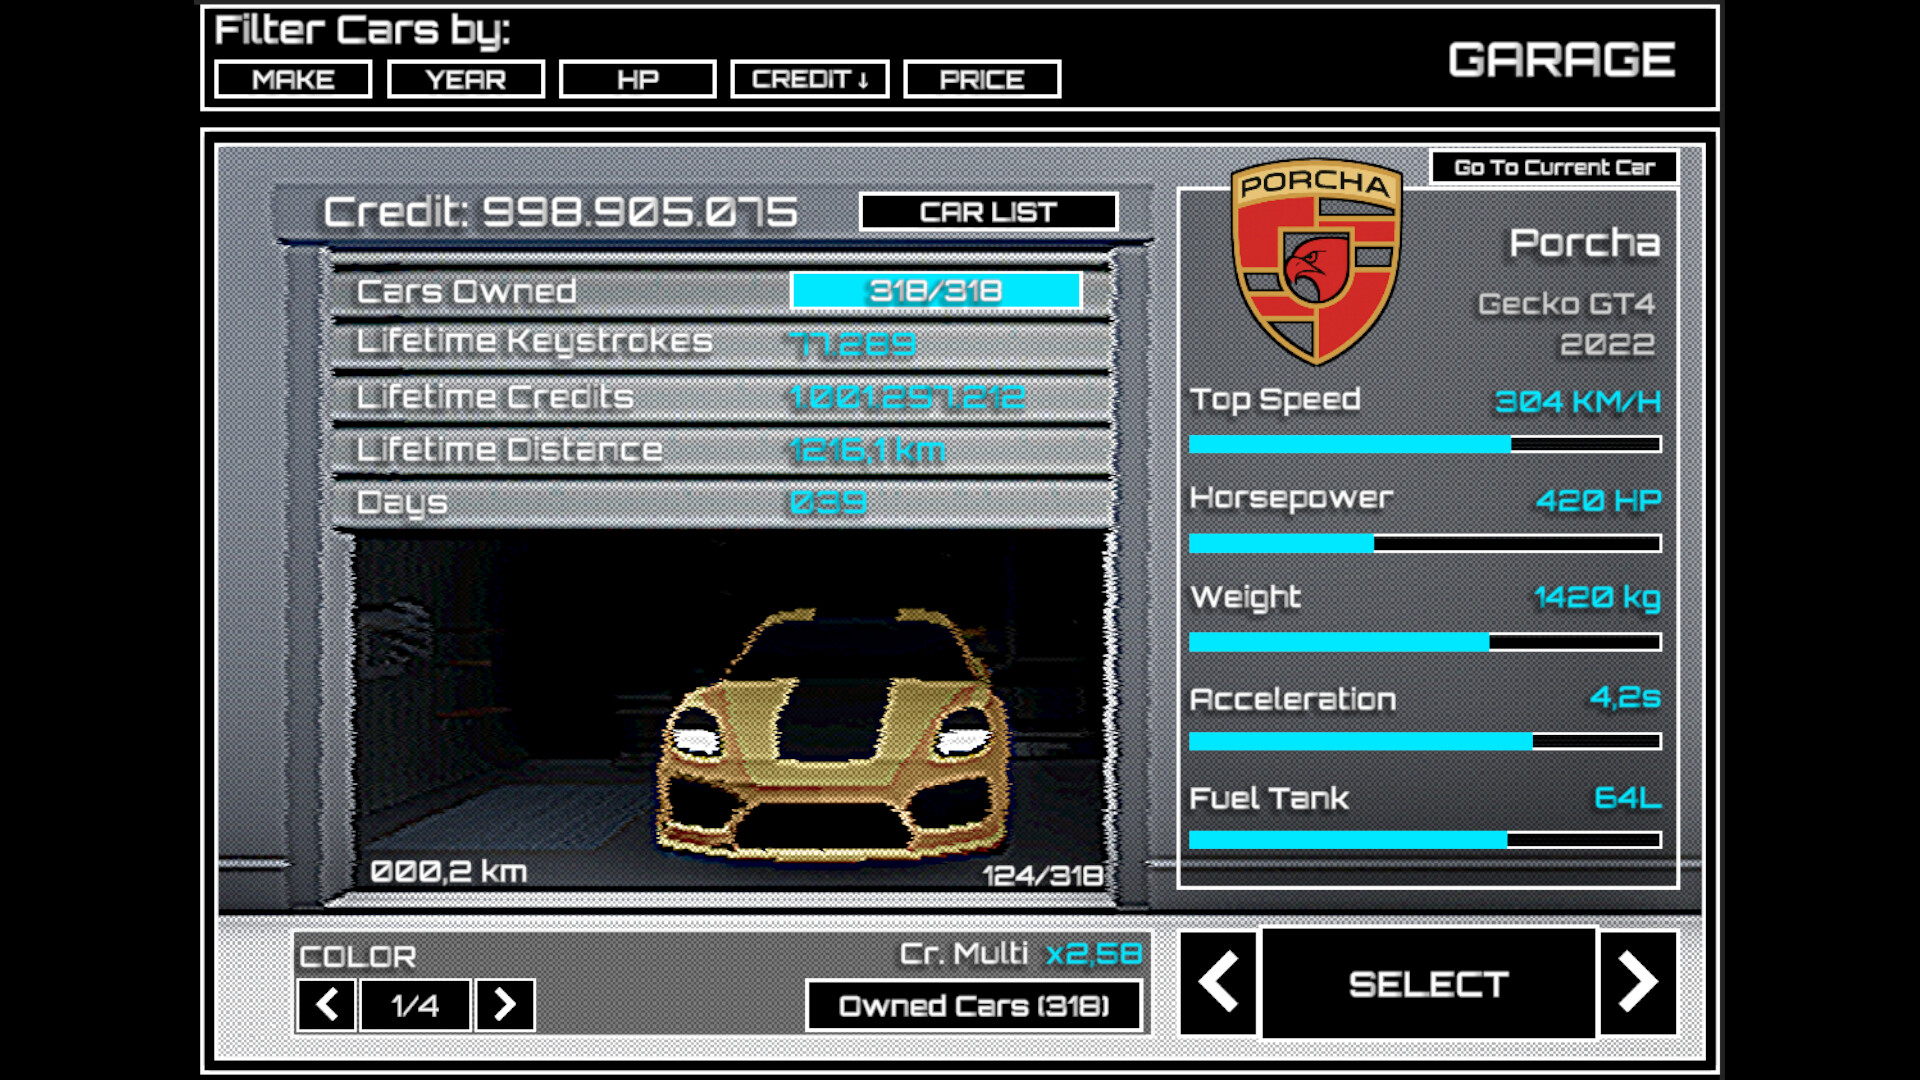The height and width of the screenshot is (1080, 1920).
Task: Click the color page indicator 1/4
Action: click(x=415, y=1005)
